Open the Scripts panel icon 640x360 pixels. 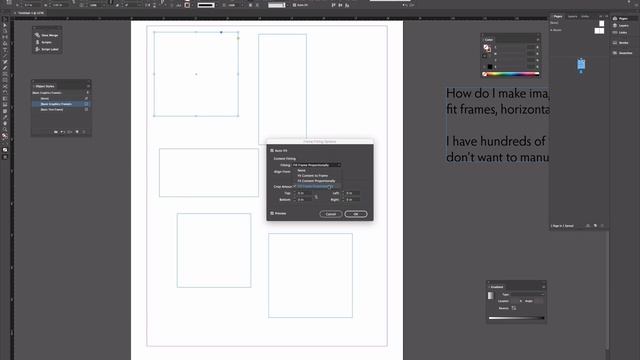38,42
